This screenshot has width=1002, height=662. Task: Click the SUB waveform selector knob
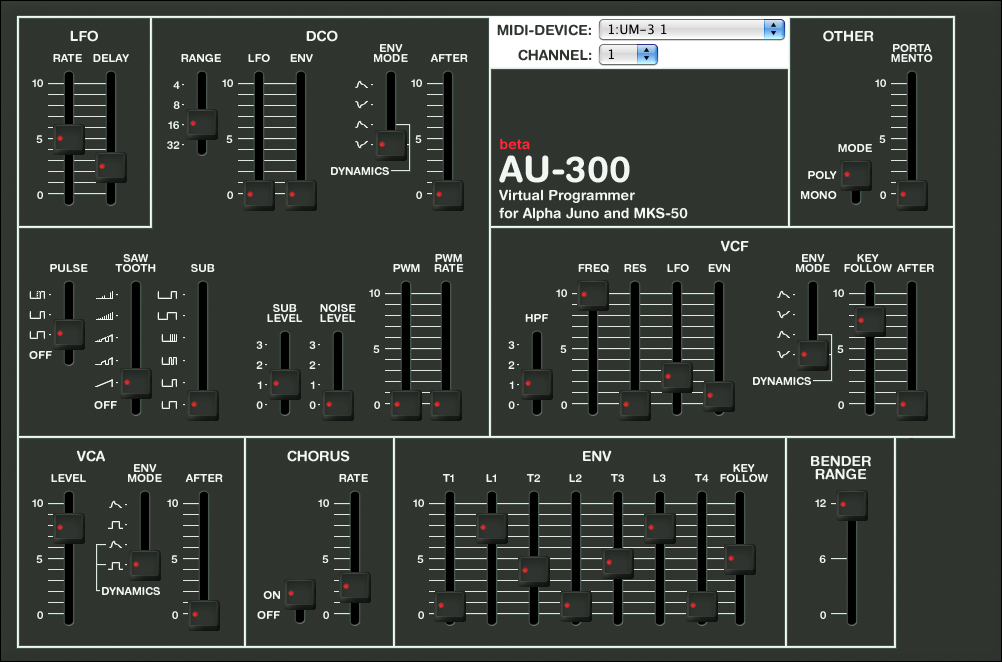point(203,404)
